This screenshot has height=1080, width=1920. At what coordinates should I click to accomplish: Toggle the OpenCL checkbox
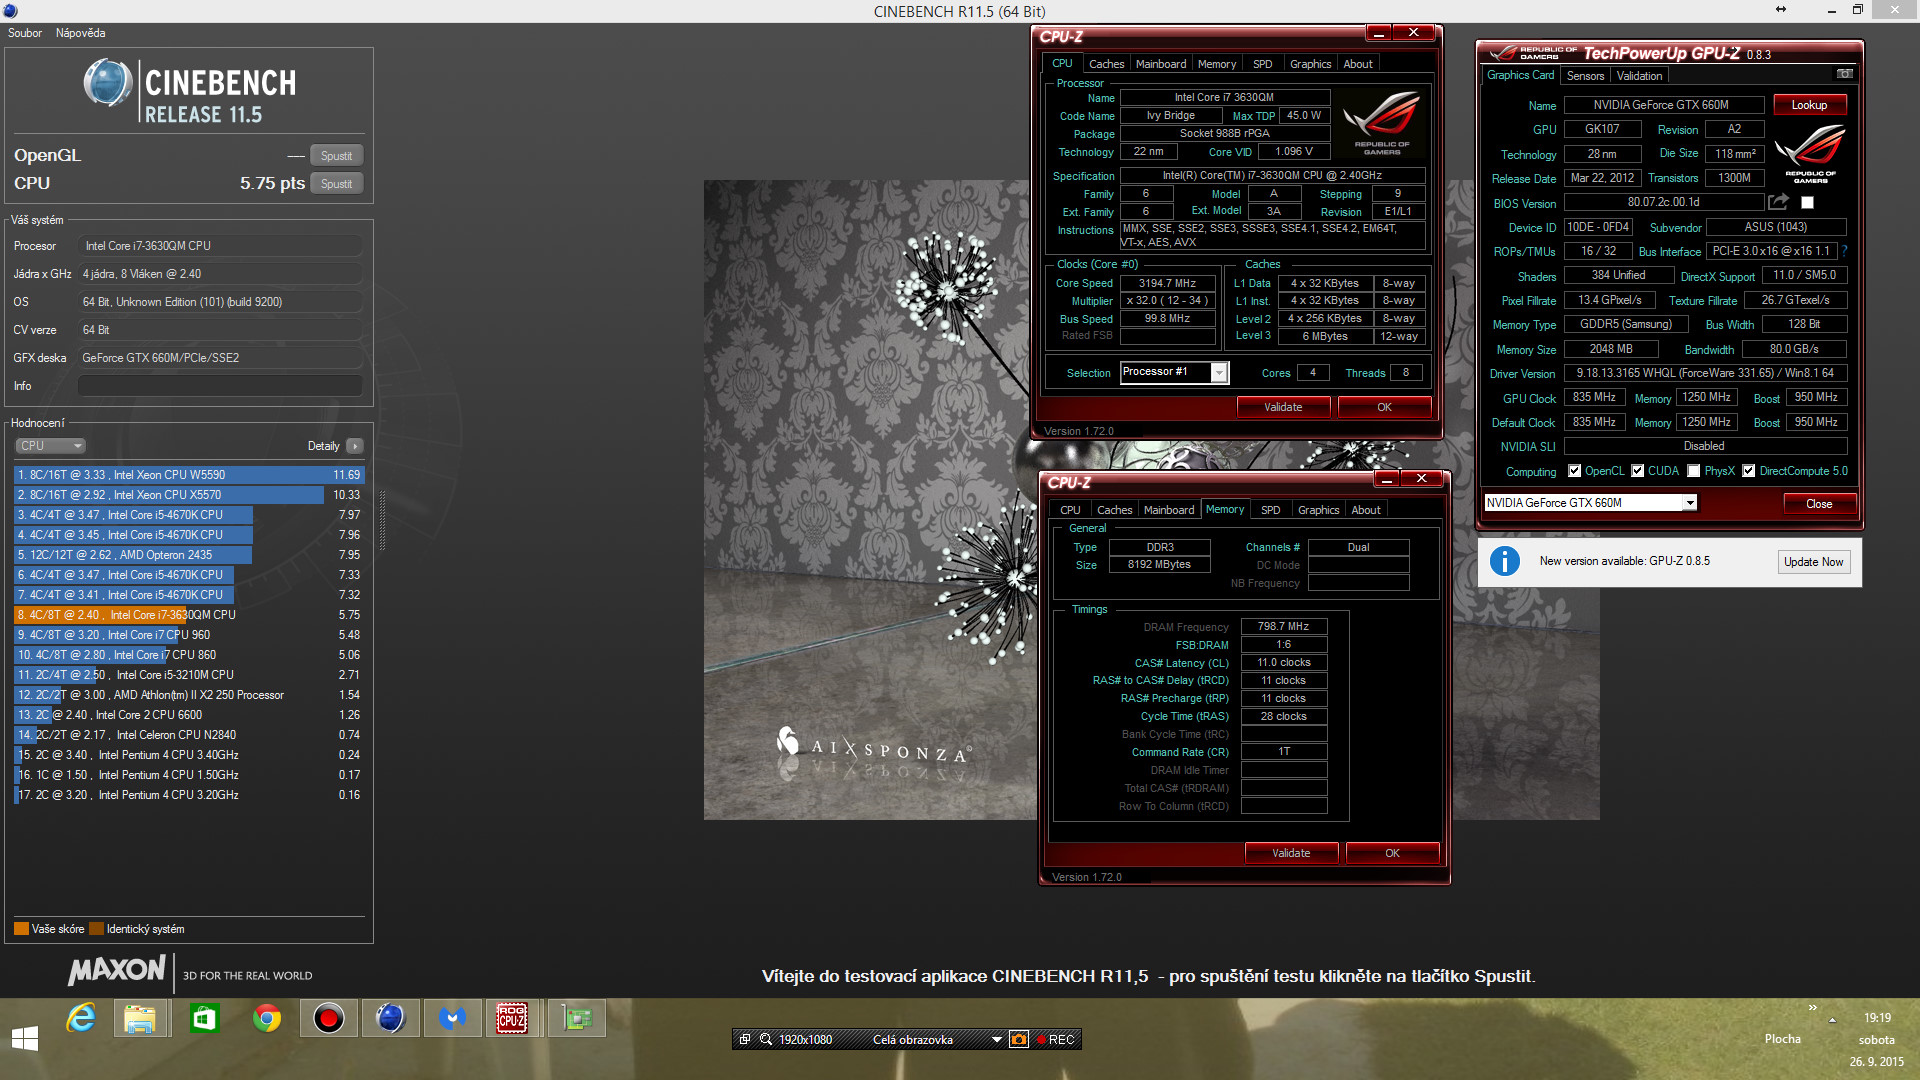[x=1575, y=471]
